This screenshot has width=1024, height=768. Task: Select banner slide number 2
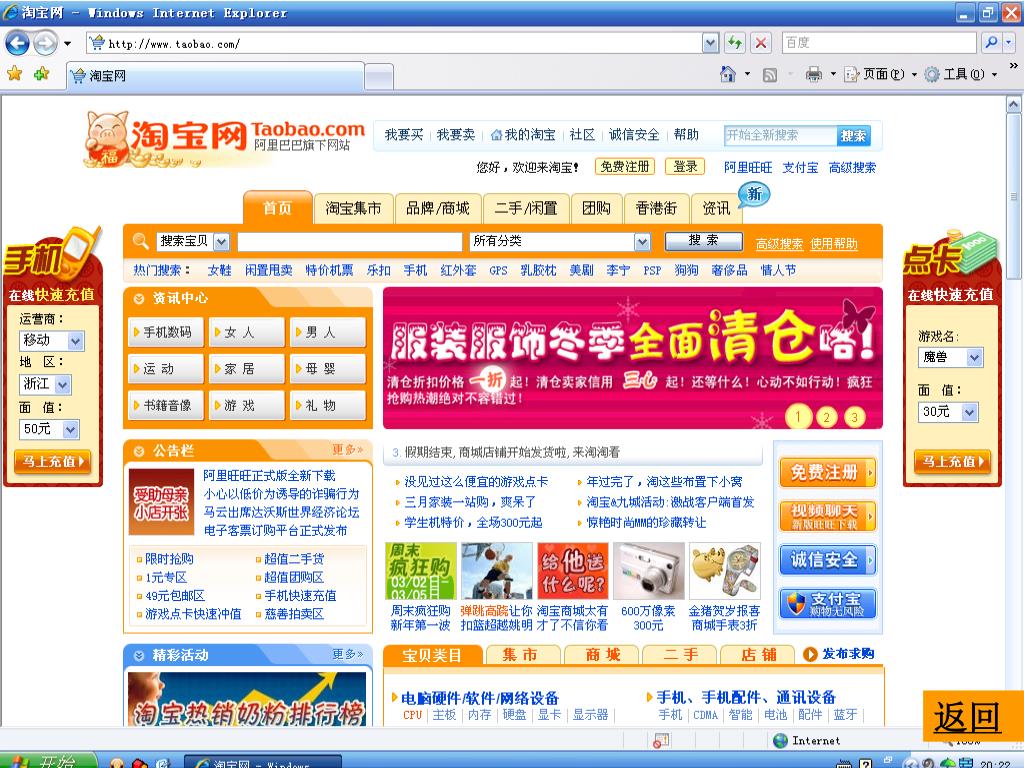826,416
